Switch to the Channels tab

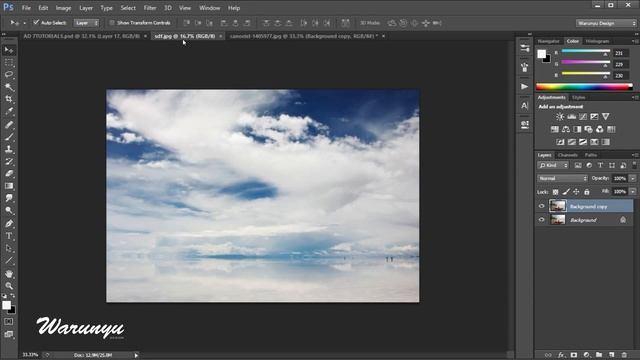click(567, 155)
